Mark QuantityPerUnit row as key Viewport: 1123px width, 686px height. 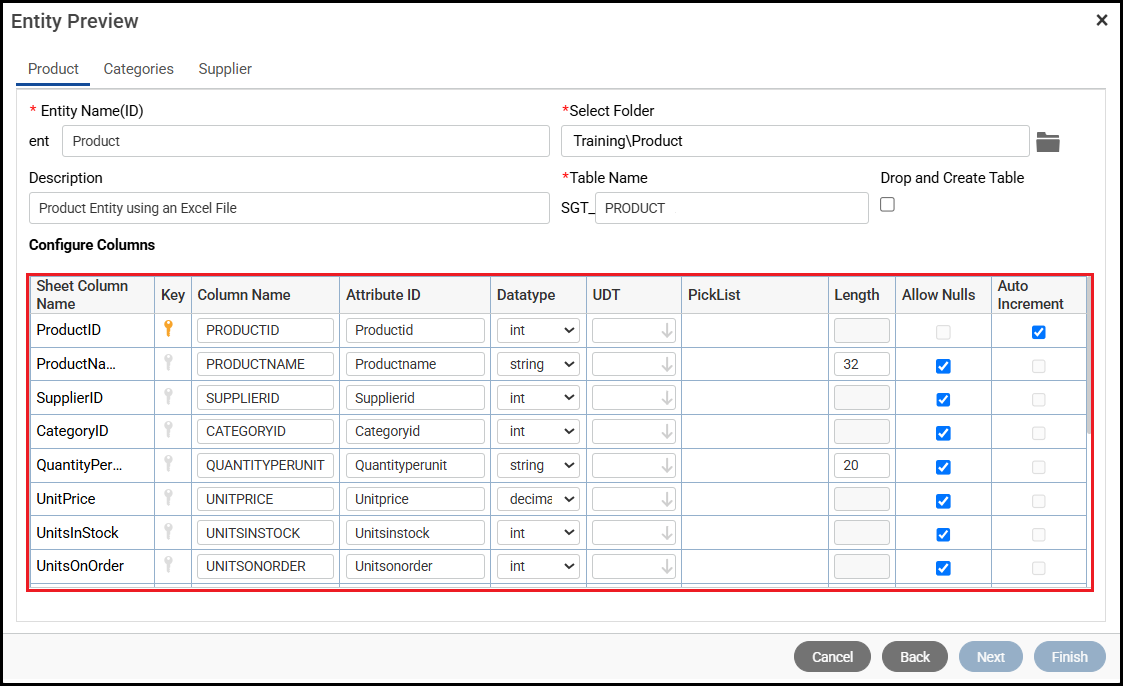click(168, 464)
